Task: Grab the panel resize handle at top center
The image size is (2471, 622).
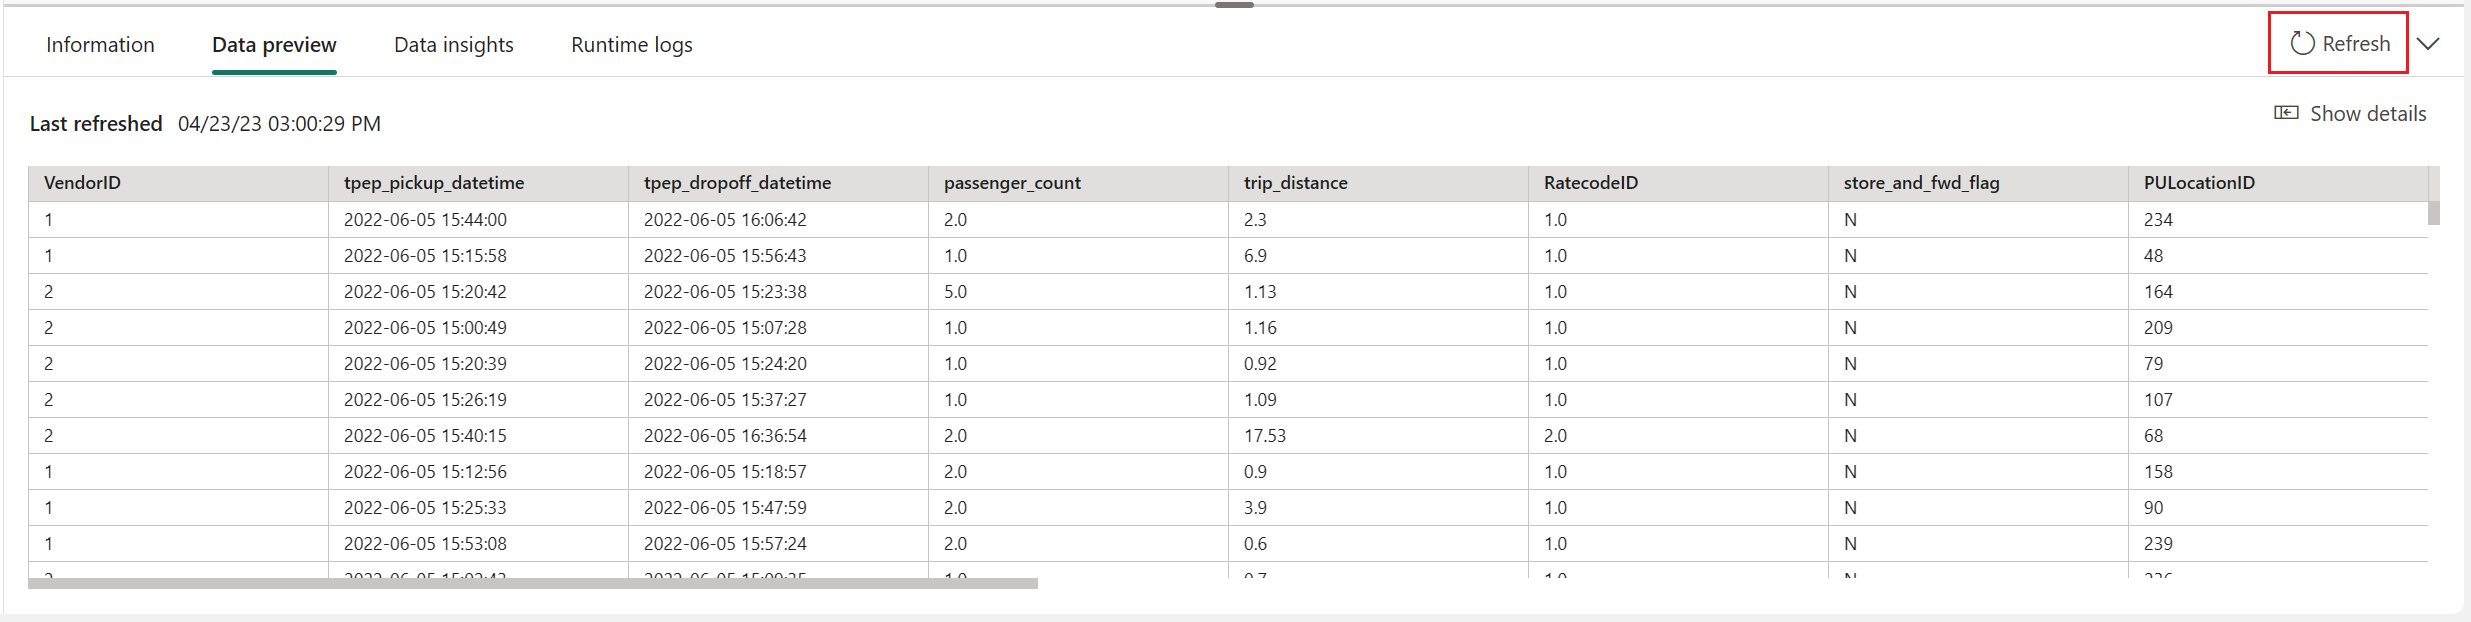Action: 1234,5
